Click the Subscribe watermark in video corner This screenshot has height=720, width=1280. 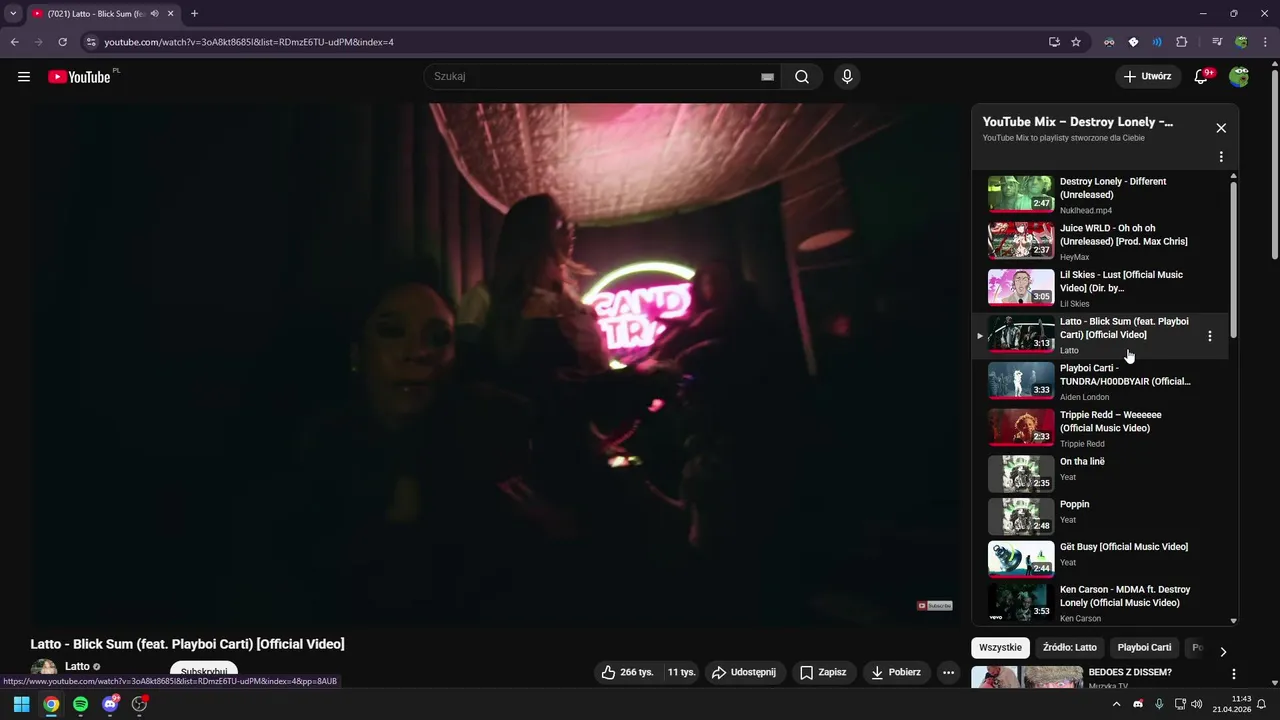click(935, 605)
